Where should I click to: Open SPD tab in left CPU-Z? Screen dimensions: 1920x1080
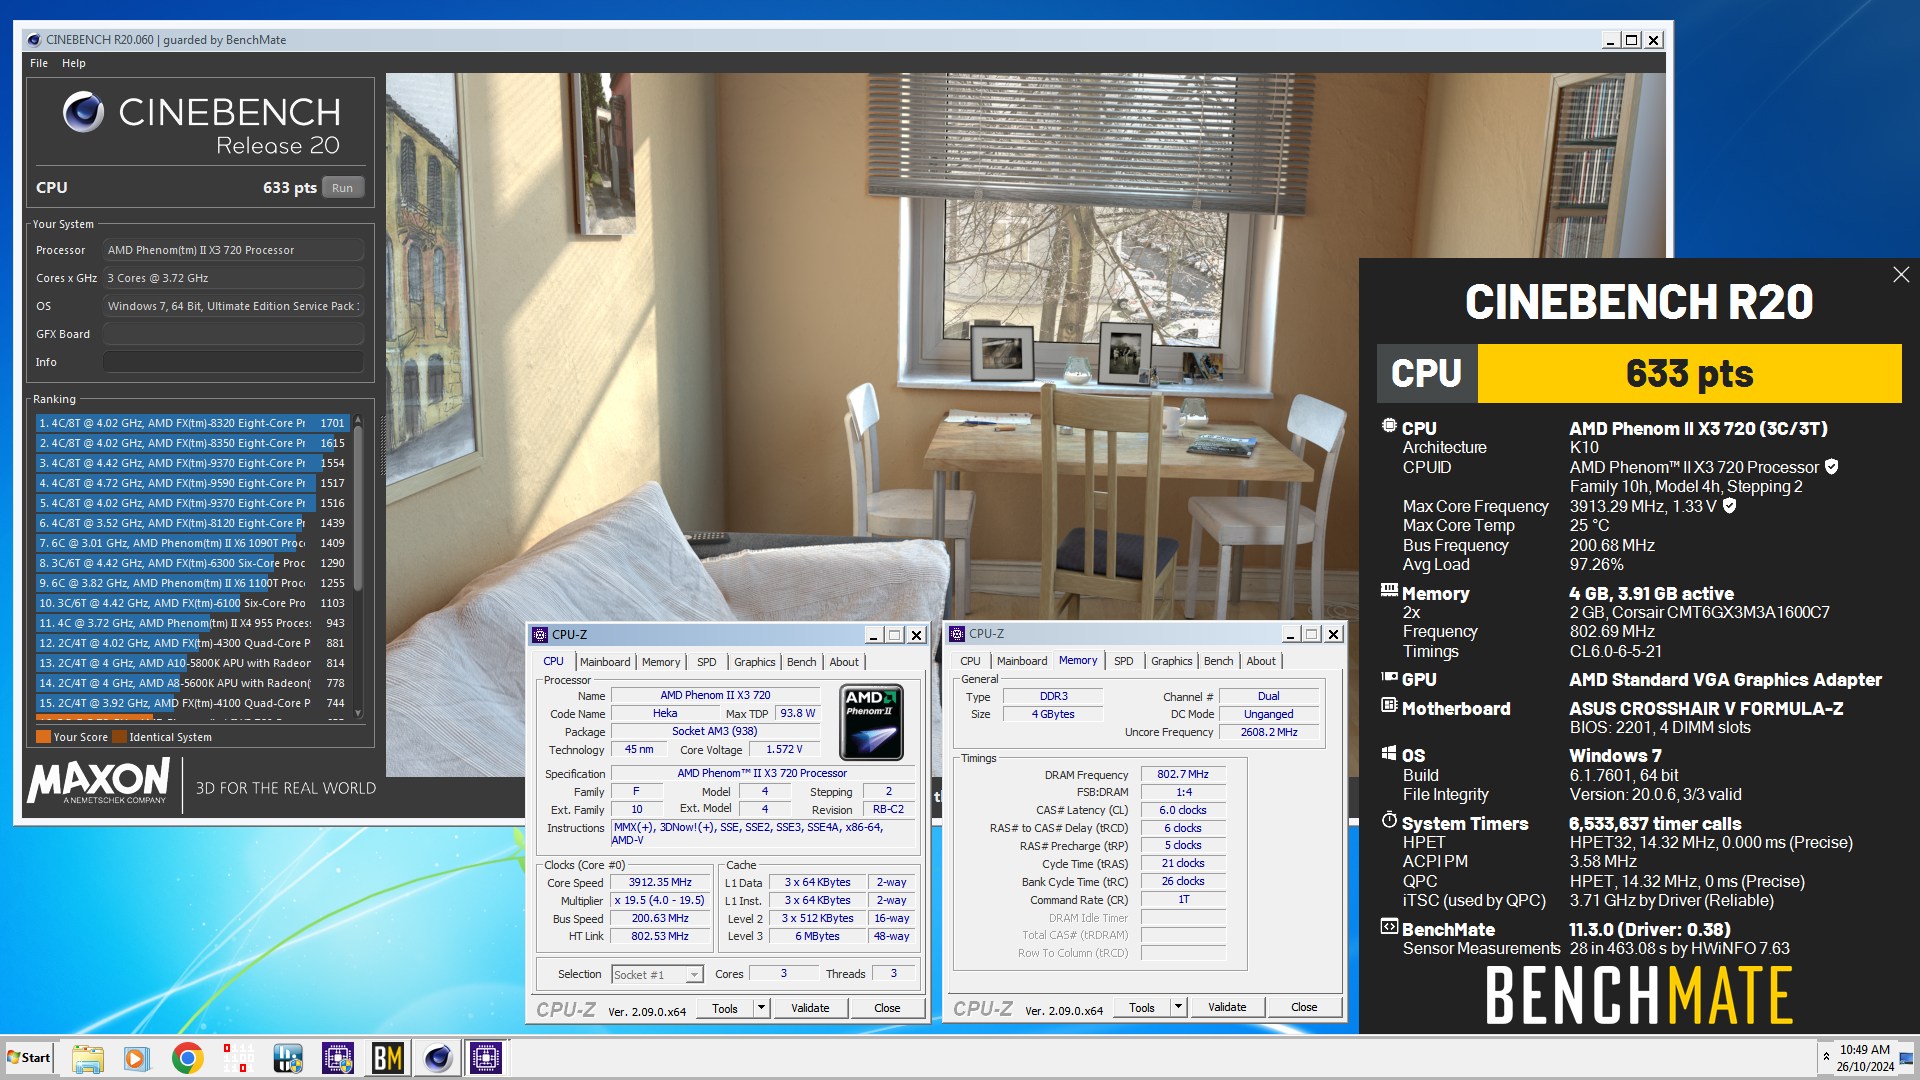tap(707, 662)
